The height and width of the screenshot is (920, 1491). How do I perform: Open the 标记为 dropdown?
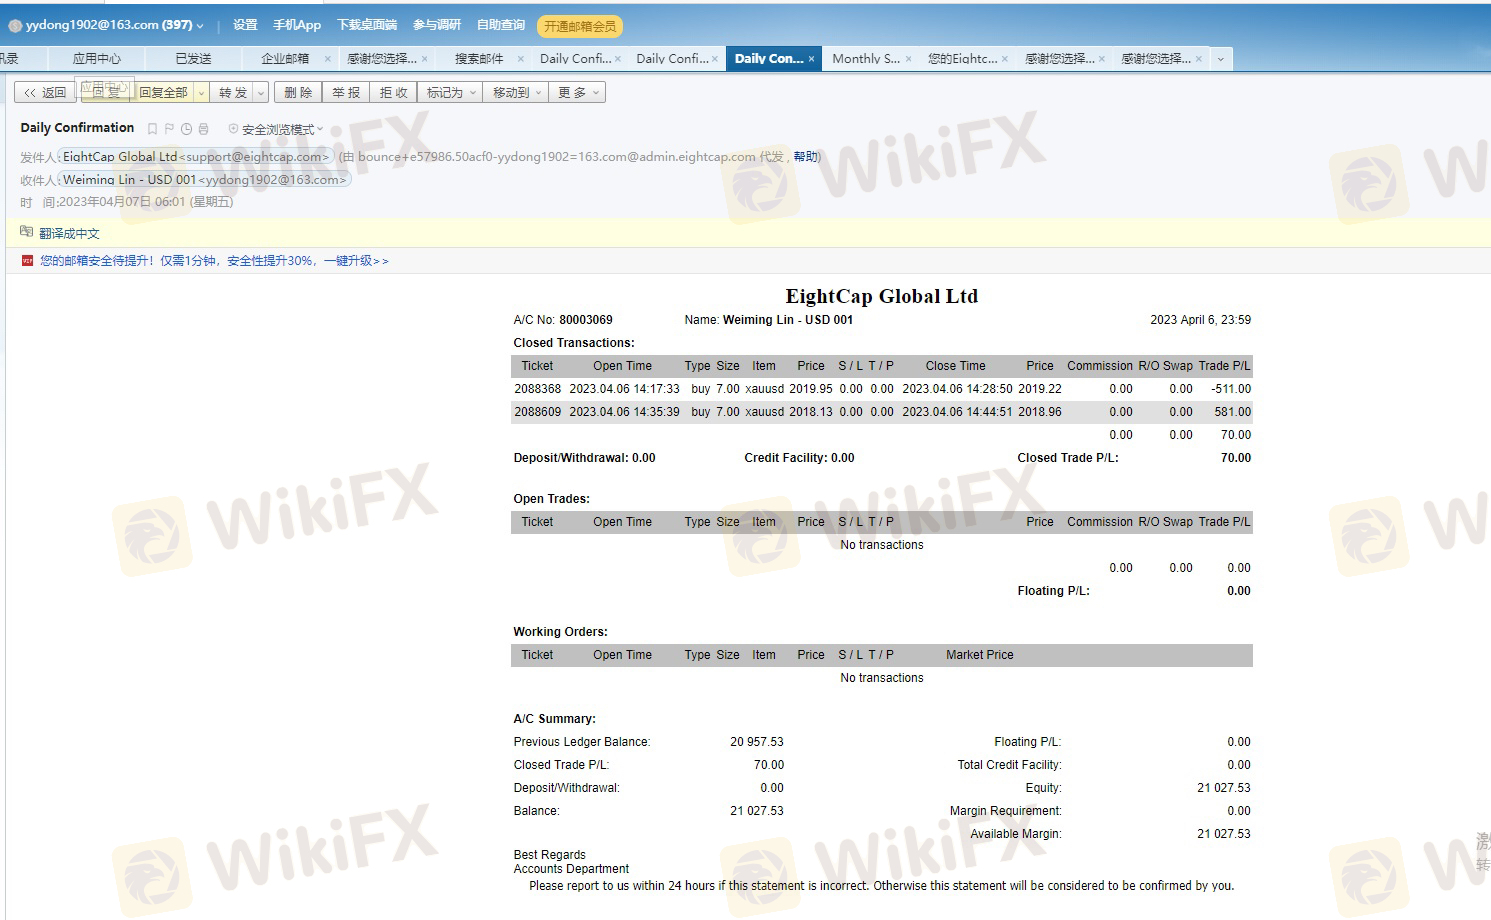450,93
